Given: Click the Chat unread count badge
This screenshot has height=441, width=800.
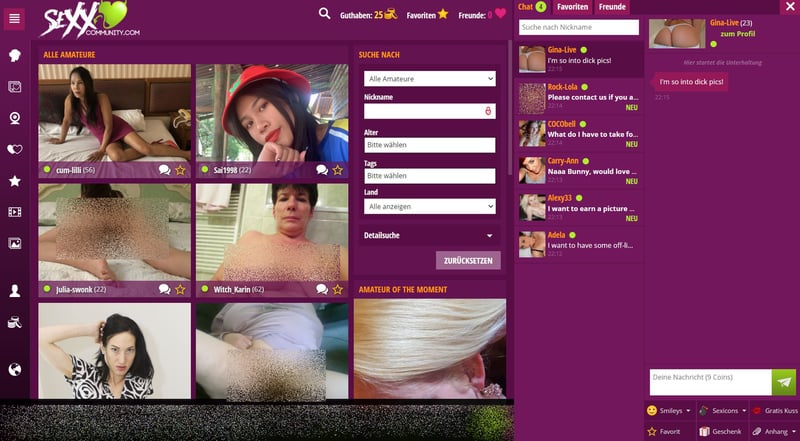Looking at the screenshot, I should click(x=541, y=7).
